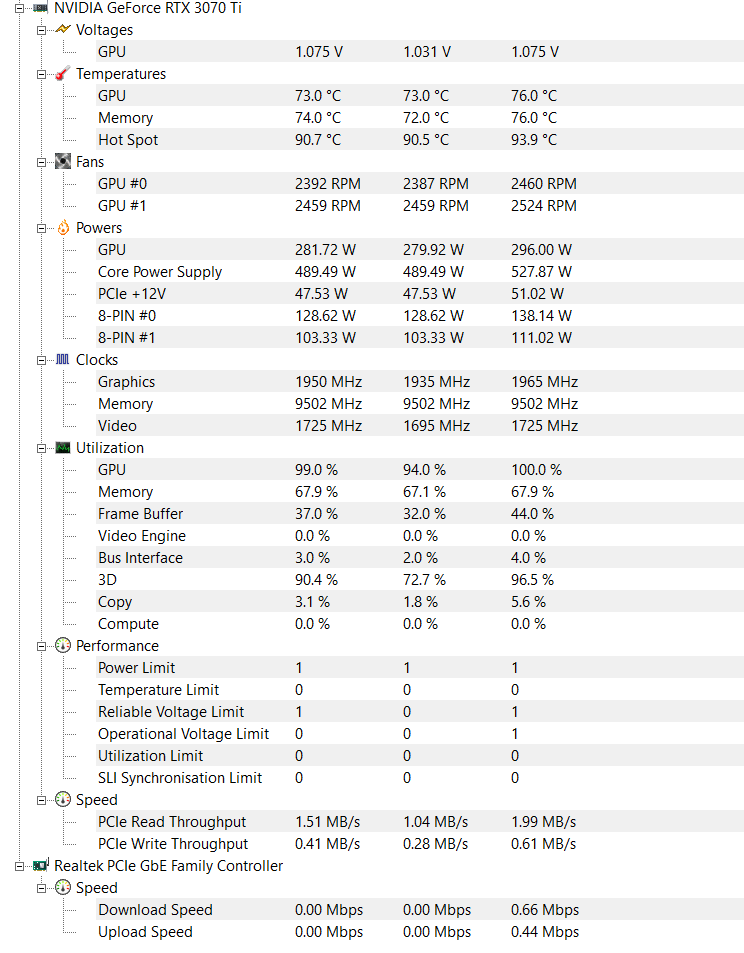The width and height of the screenshot is (744, 953).
Task: Collapse the NVIDIA GeForce RTX 3070 Ti node
Action: (x=20, y=8)
